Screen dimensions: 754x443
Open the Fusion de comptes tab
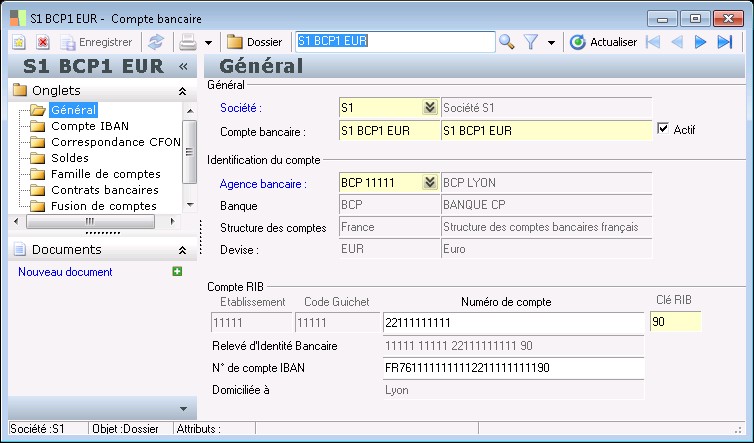(x=104, y=206)
